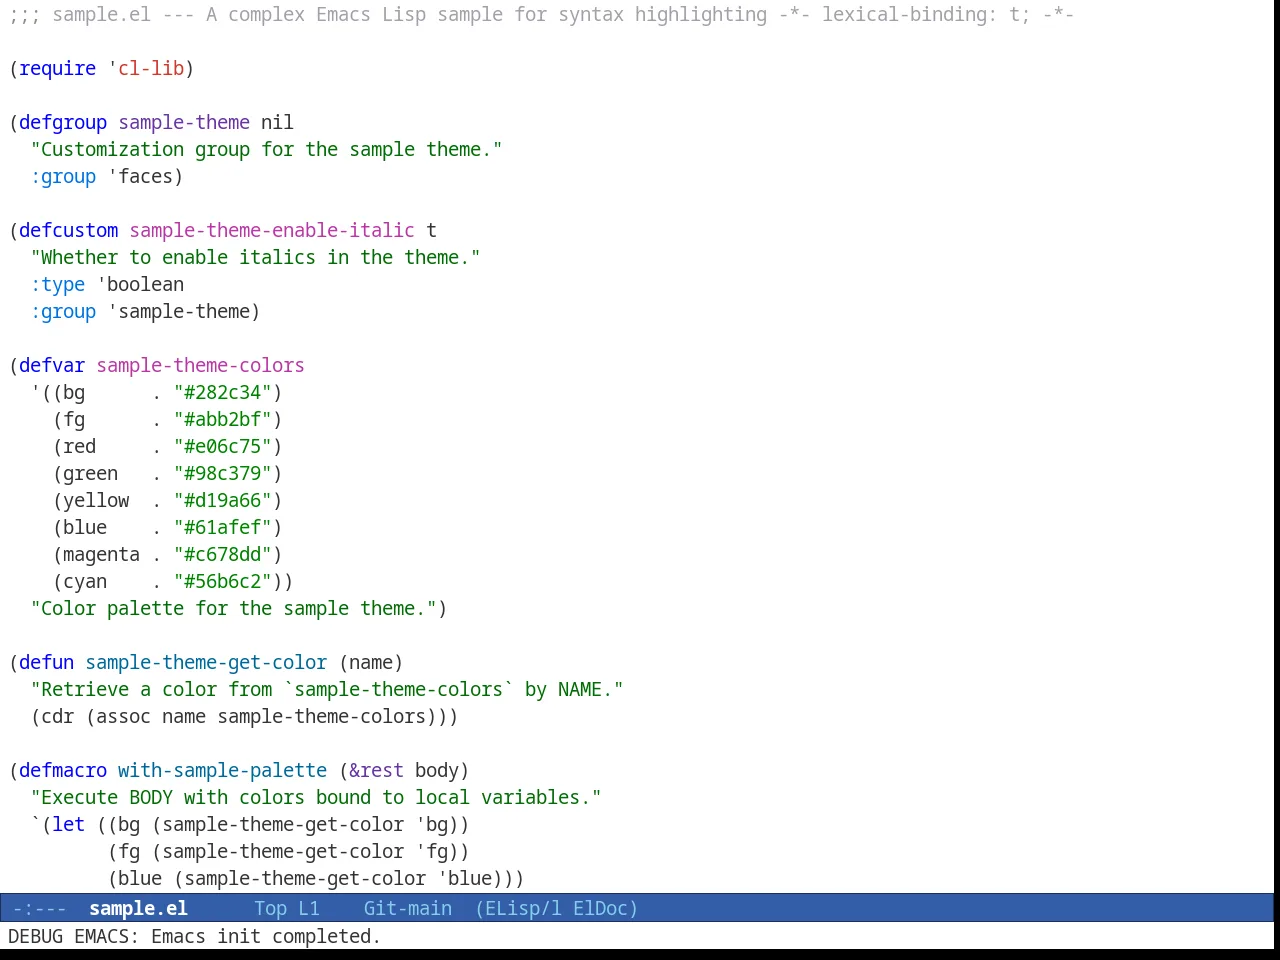The height and width of the screenshot is (960, 1280).
Task: Click the 'nil' after sample-theme
Action: (x=278, y=122)
